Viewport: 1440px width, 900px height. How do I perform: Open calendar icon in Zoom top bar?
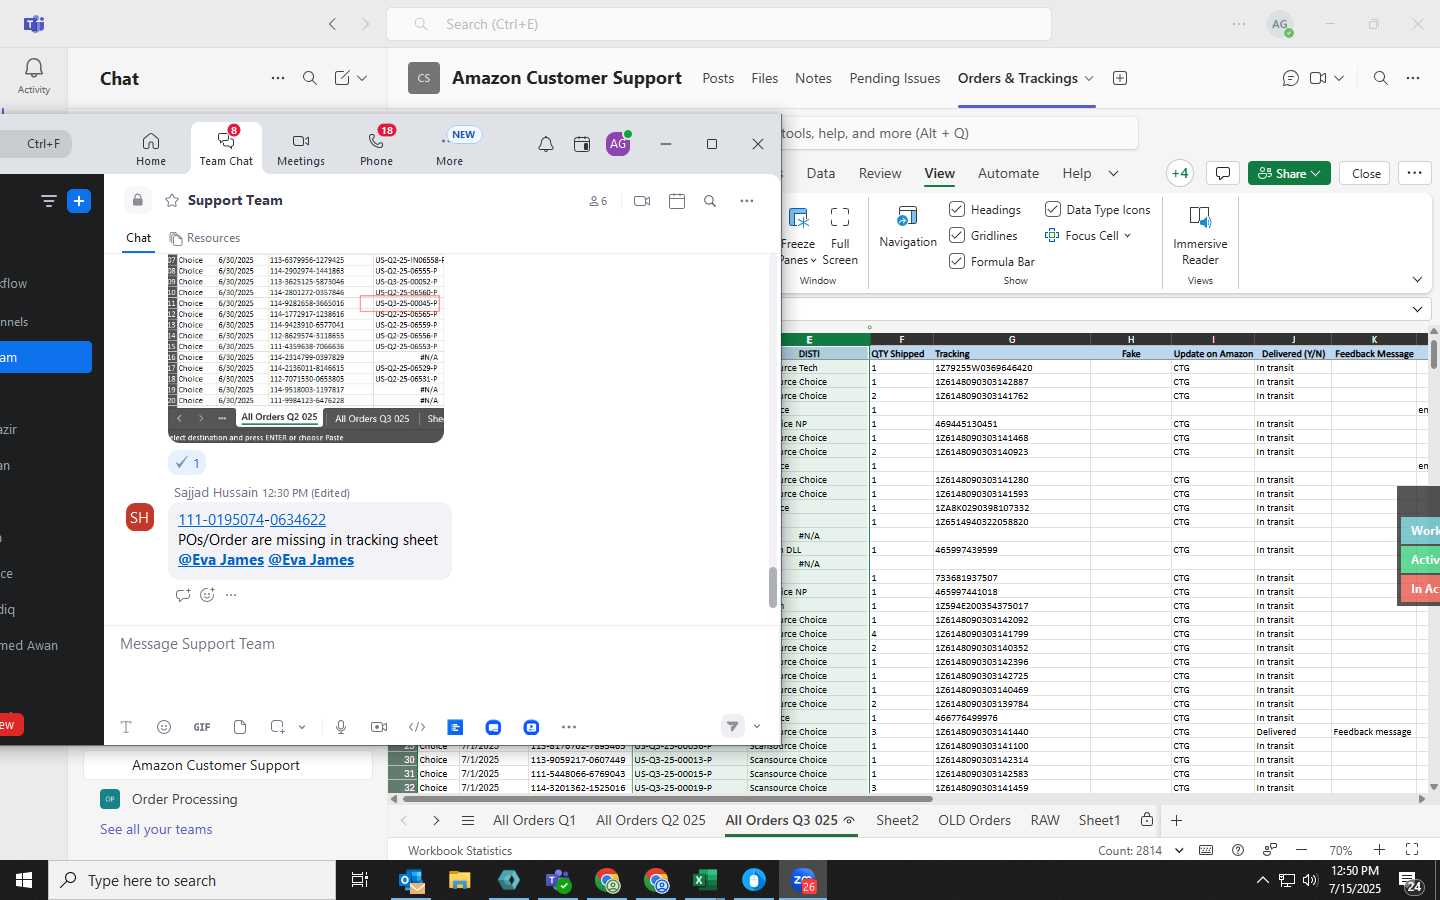(x=582, y=144)
